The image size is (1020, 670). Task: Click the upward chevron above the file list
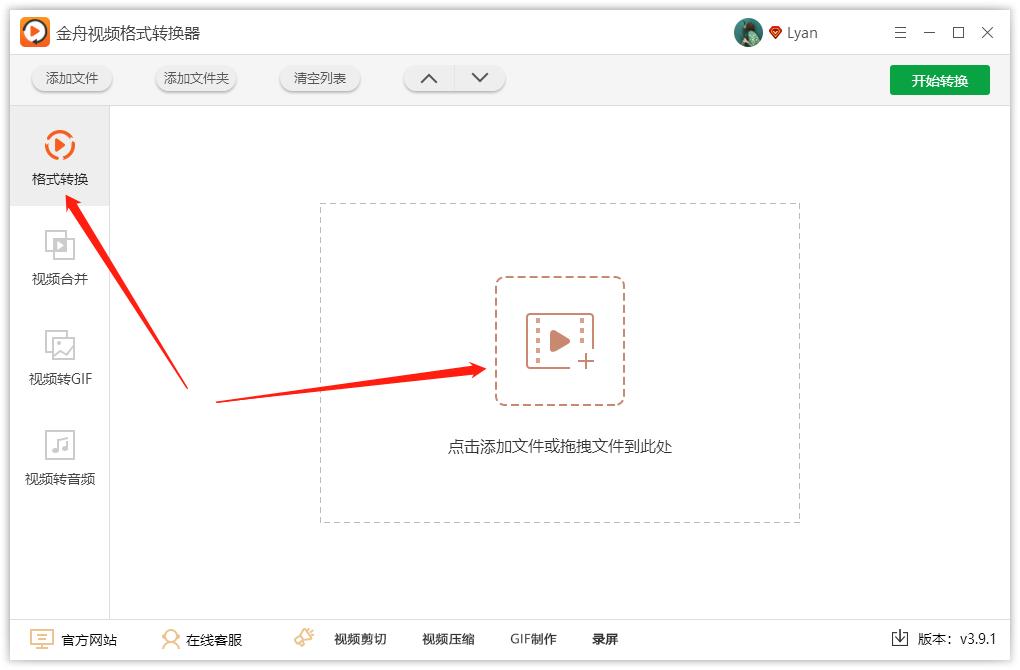[429, 77]
